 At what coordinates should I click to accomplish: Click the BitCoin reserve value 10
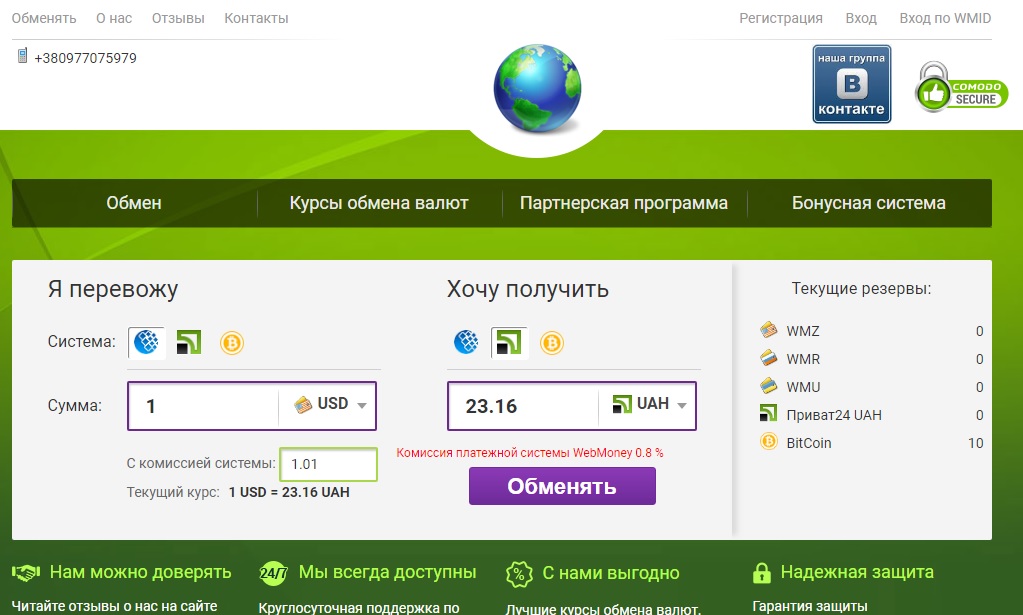point(975,443)
